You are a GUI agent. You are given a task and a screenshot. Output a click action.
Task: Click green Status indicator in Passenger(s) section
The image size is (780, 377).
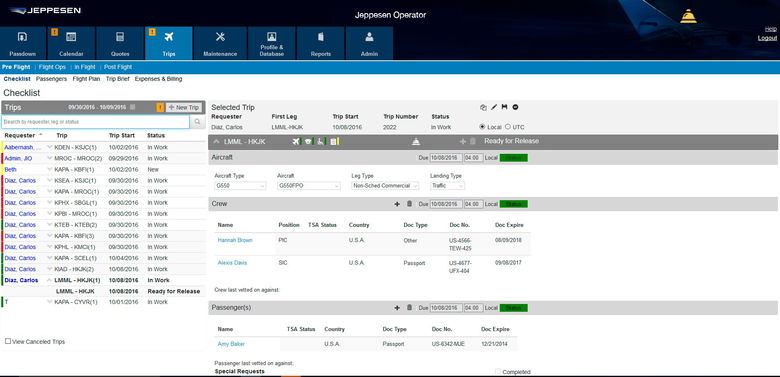(x=513, y=308)
